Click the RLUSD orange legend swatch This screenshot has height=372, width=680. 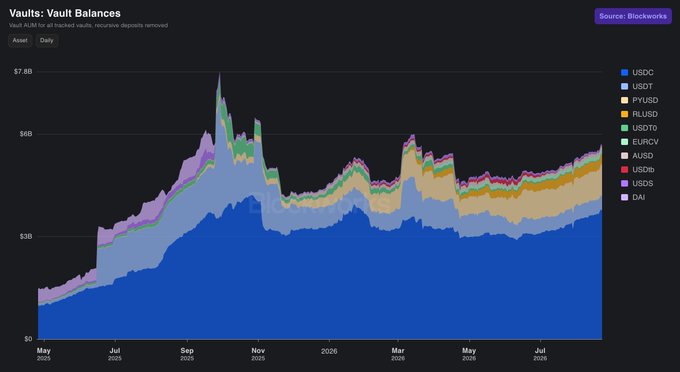pos(624,114)
